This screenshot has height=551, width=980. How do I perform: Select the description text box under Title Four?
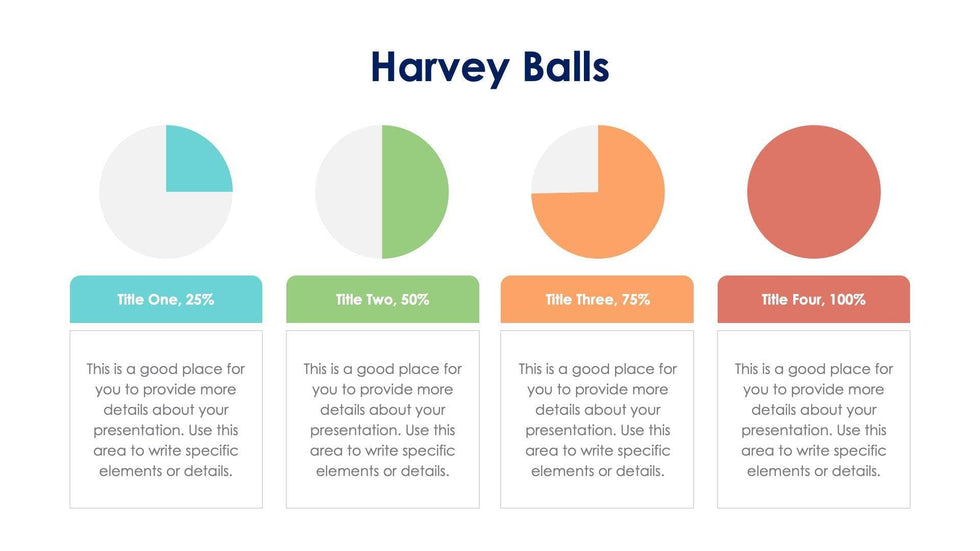point(813,419)
